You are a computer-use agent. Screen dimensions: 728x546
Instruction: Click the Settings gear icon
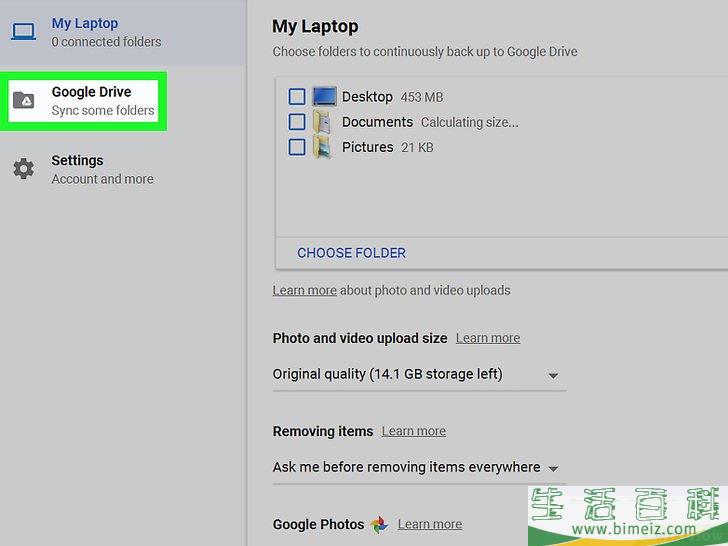[23, 169]
